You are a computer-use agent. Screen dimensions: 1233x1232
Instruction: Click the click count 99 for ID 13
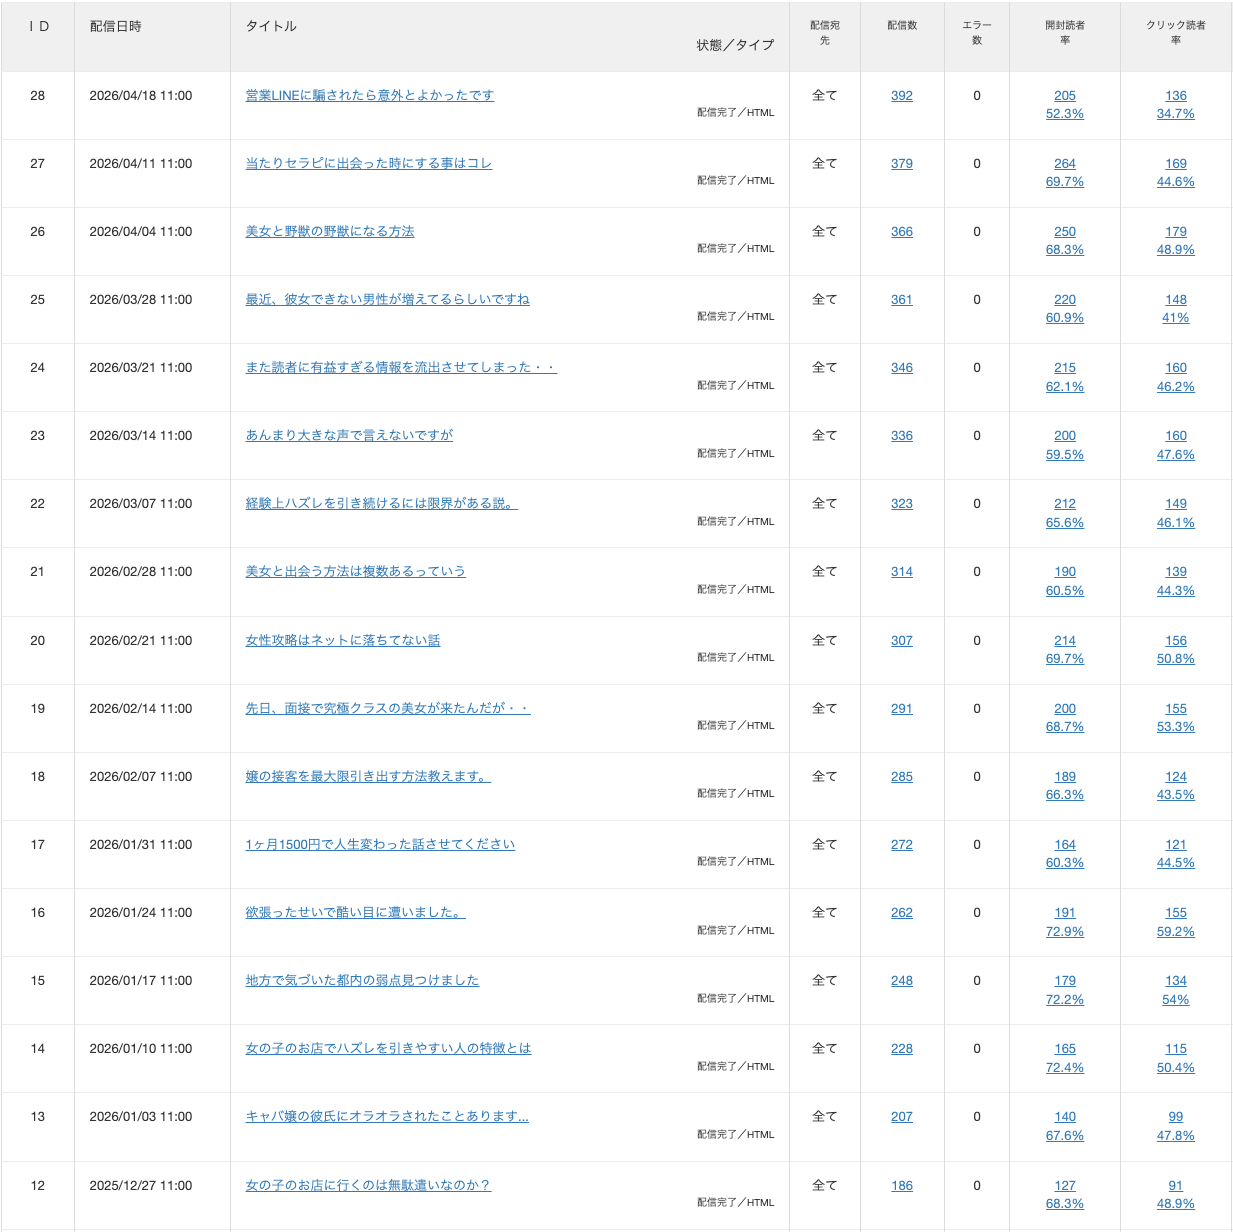[1175, 1117]
